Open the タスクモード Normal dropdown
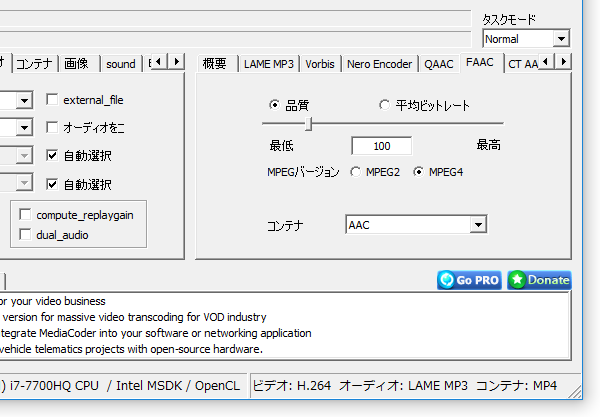 click(x=526, y=39)
